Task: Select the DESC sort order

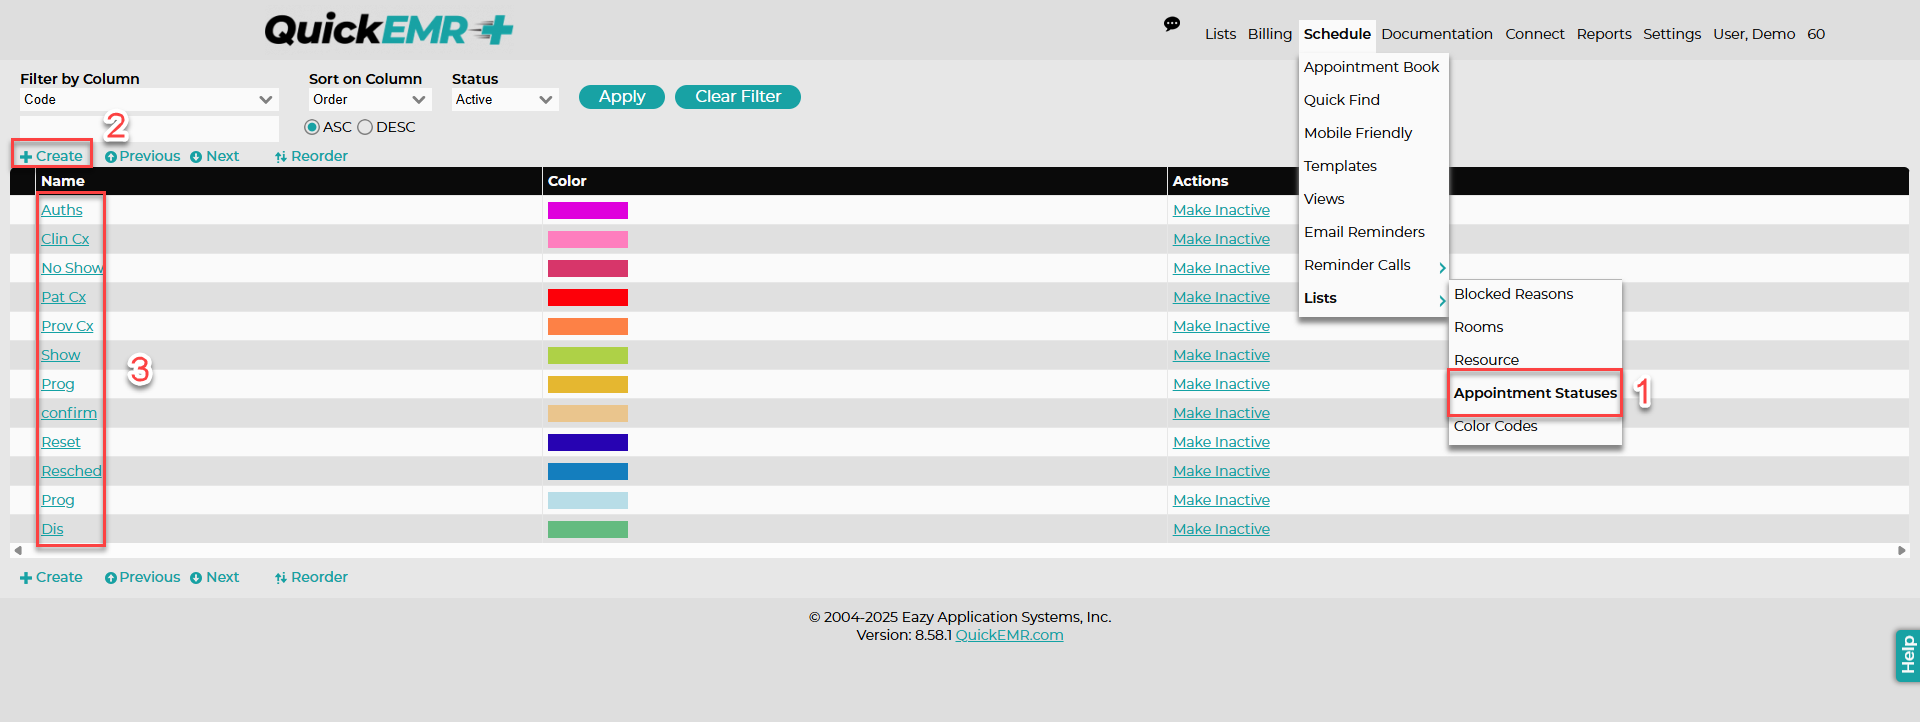Action: pos(365,127)
